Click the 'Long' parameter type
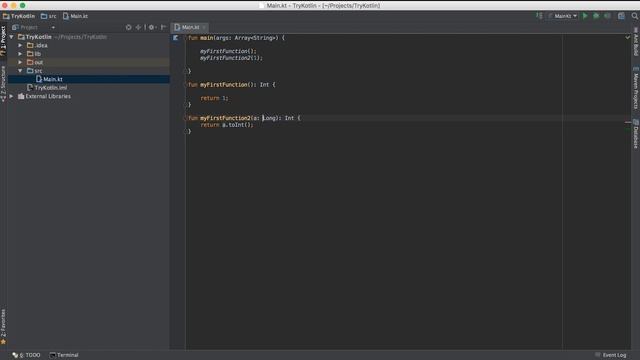 pos(269,118)
